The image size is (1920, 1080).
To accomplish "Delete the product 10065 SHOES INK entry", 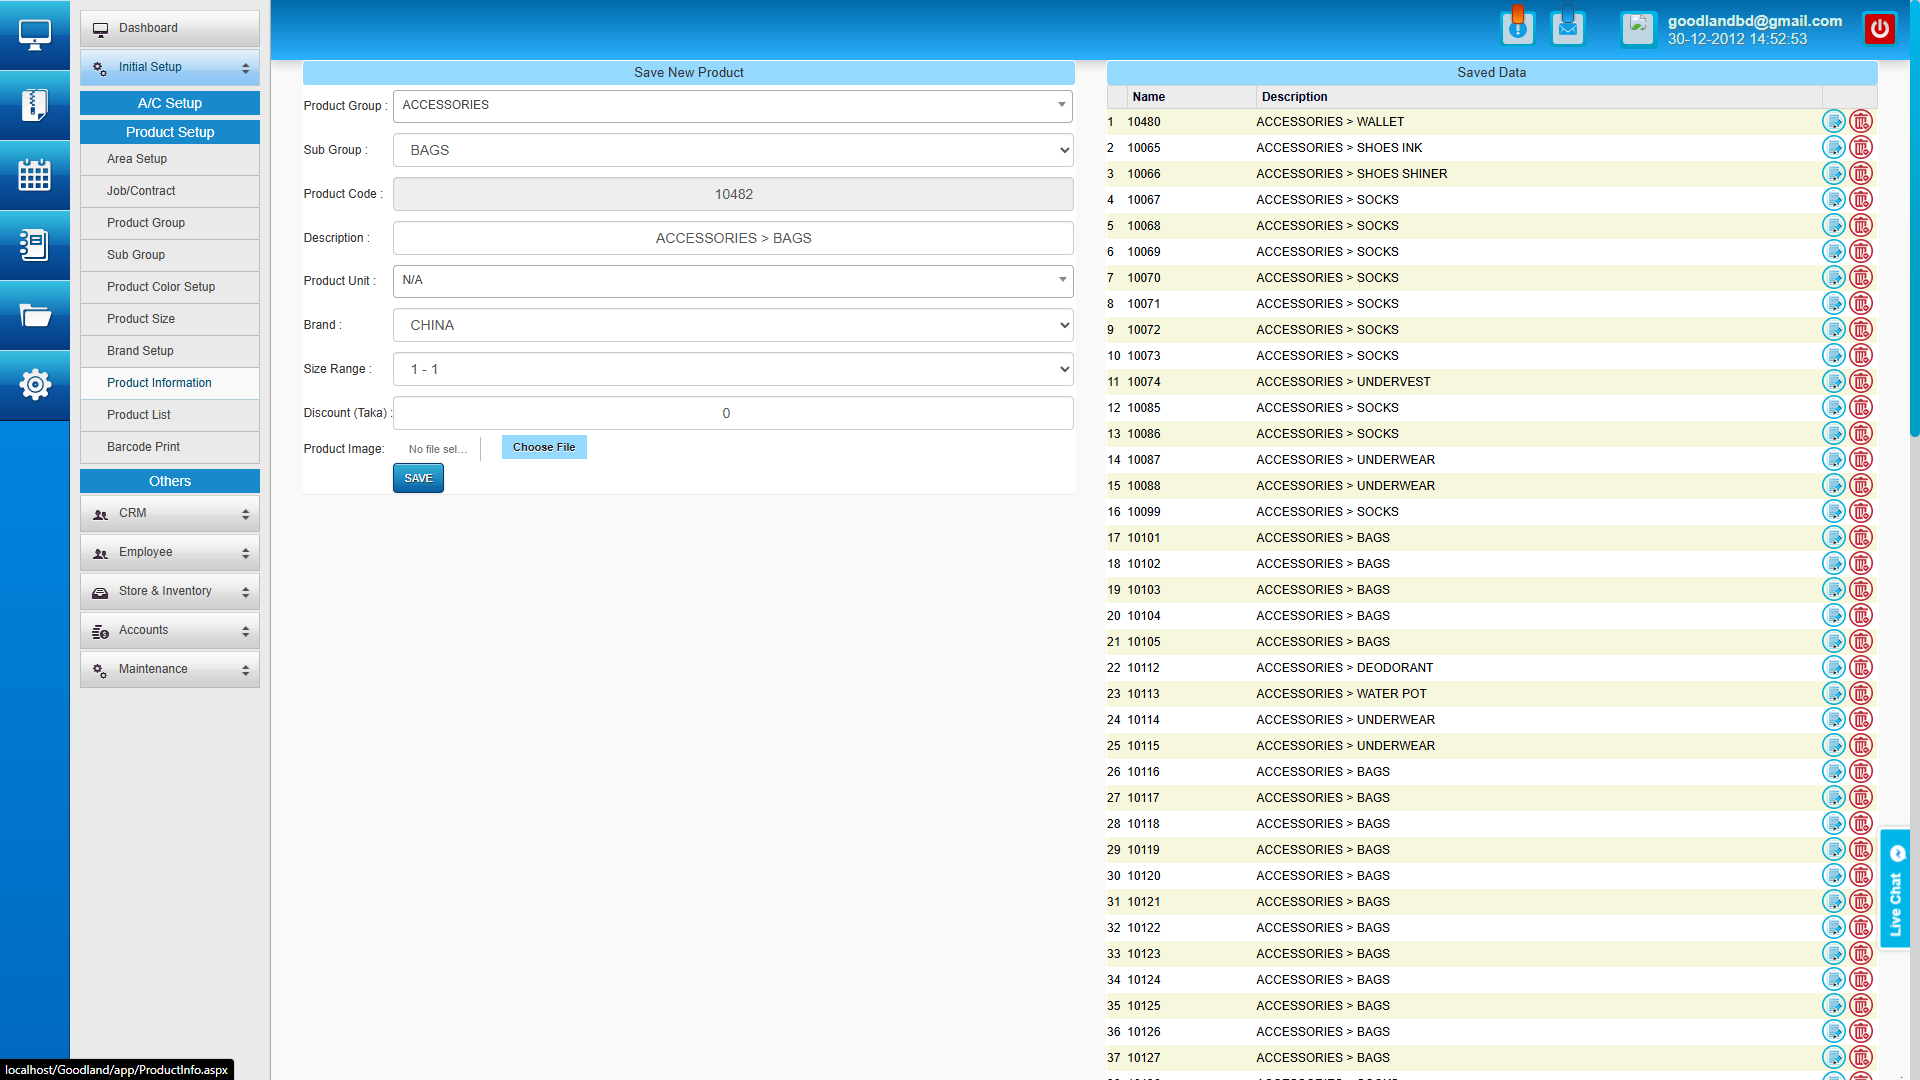I will [1861, 147].
